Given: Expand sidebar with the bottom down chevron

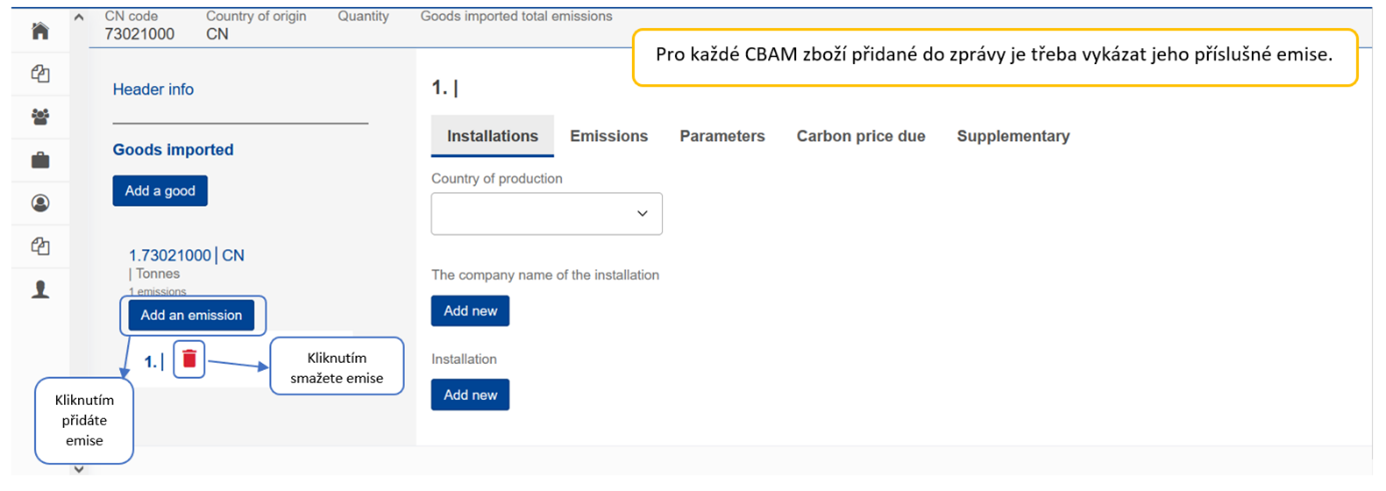Looking at the screenshot, I should [79, 470].
